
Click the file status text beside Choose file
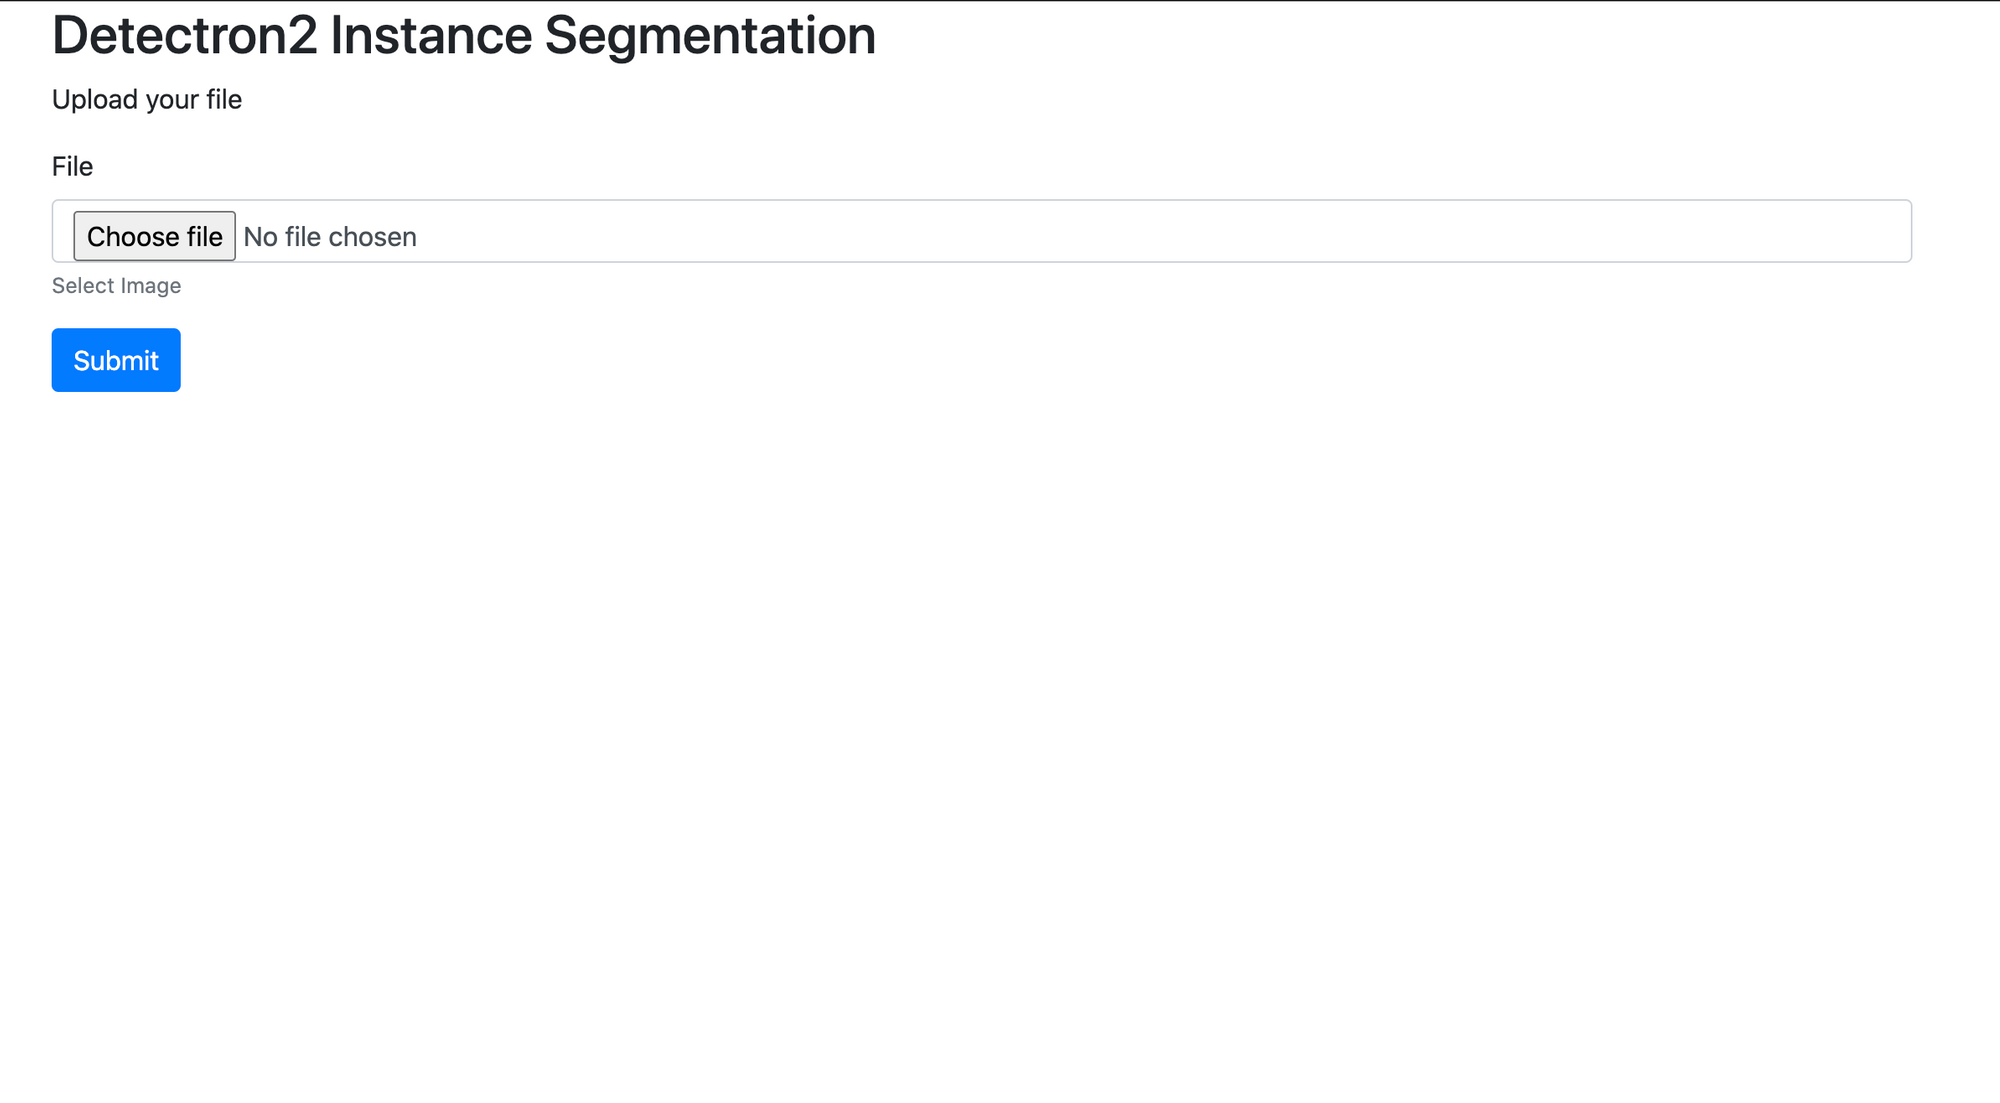coord(330,237)
